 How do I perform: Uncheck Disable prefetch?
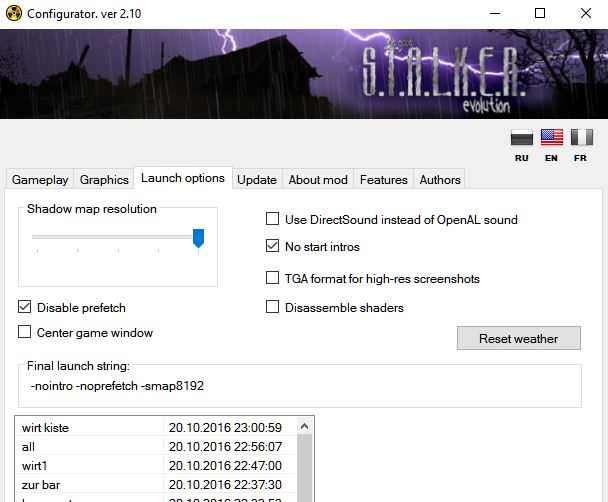coord(24,307)
